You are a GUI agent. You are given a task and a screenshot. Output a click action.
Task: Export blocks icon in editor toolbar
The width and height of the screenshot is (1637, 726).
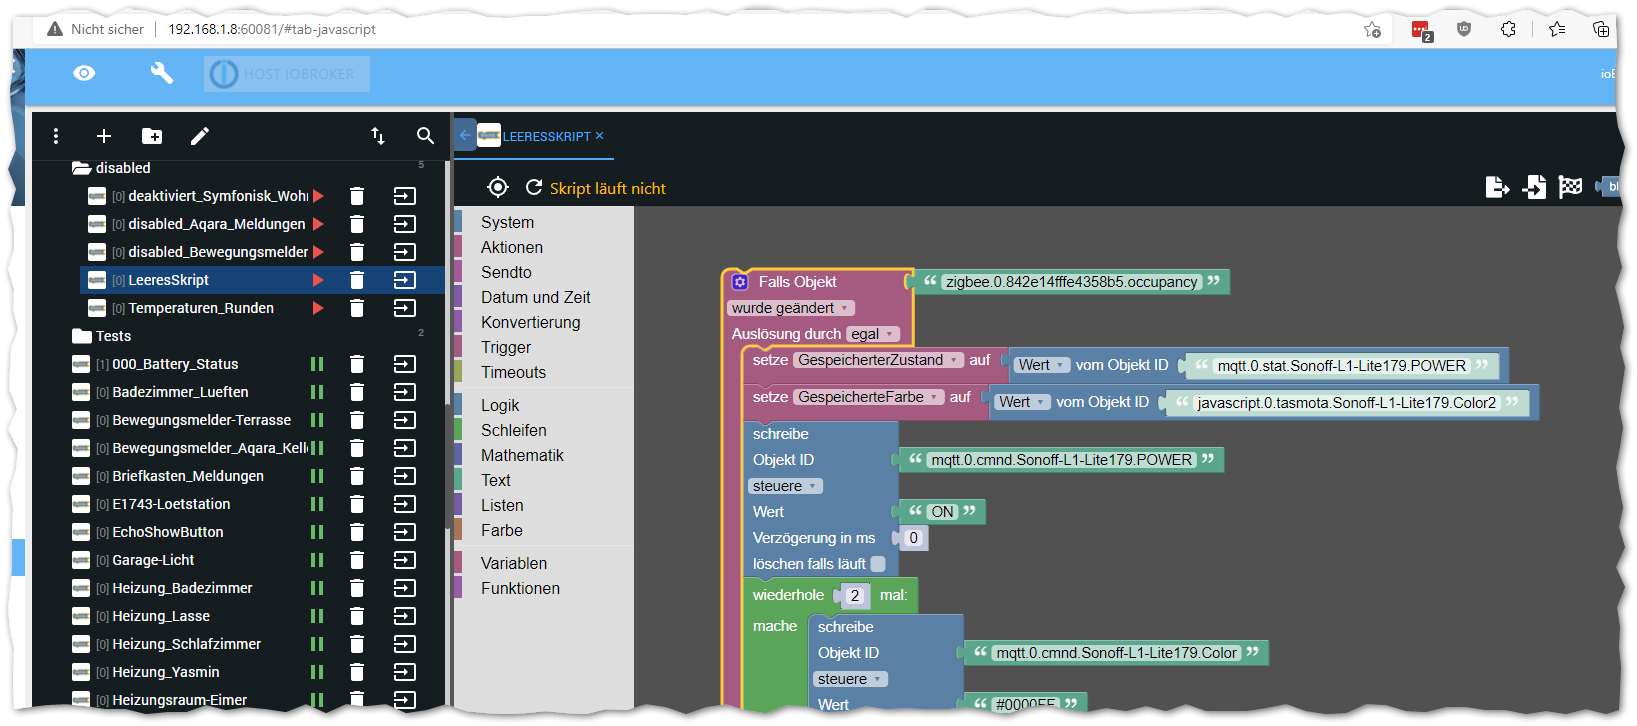click(x=1497, y=186)
